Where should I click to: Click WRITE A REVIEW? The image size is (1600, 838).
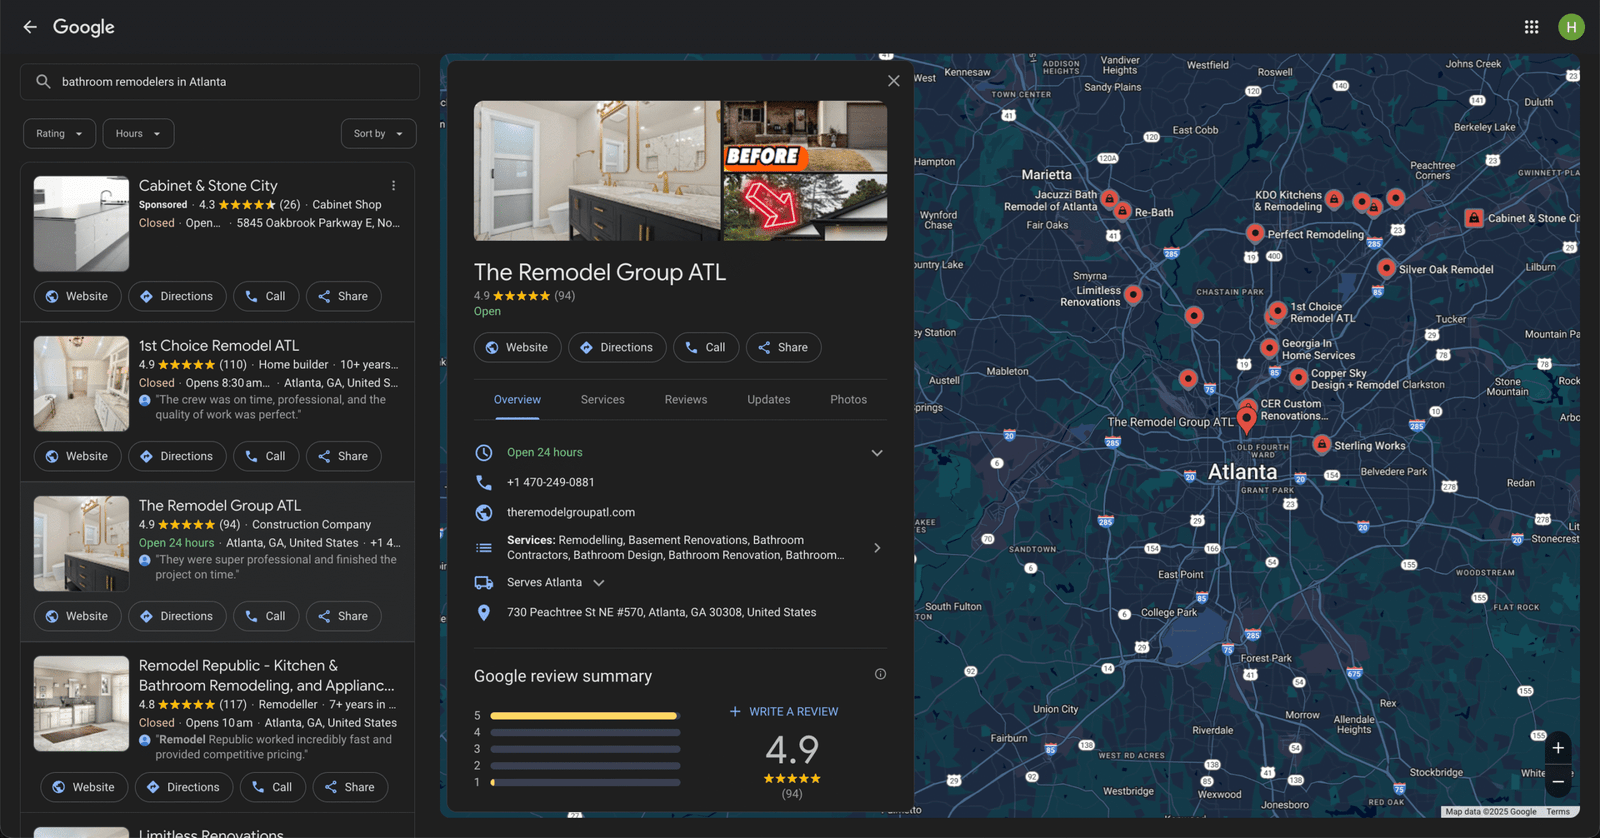(784, 712)
